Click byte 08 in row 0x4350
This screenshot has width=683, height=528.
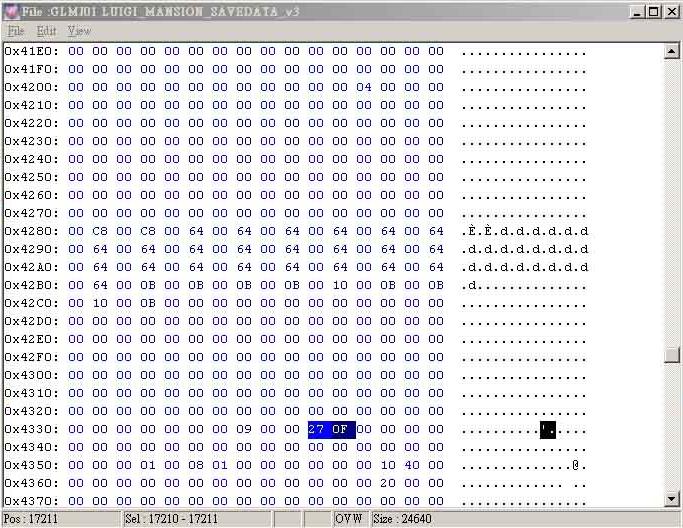click(196, 465)
